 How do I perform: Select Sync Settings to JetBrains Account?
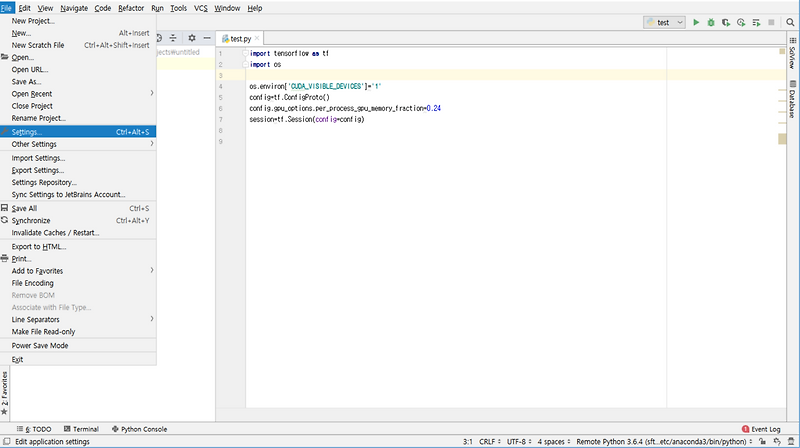coord(78,195)
